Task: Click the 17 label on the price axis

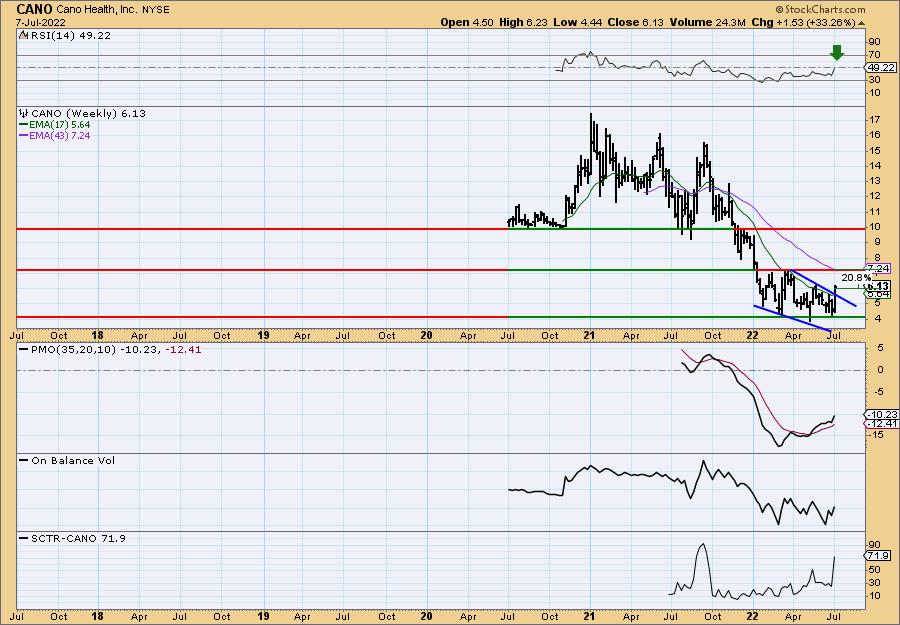Action: (875, 119)
